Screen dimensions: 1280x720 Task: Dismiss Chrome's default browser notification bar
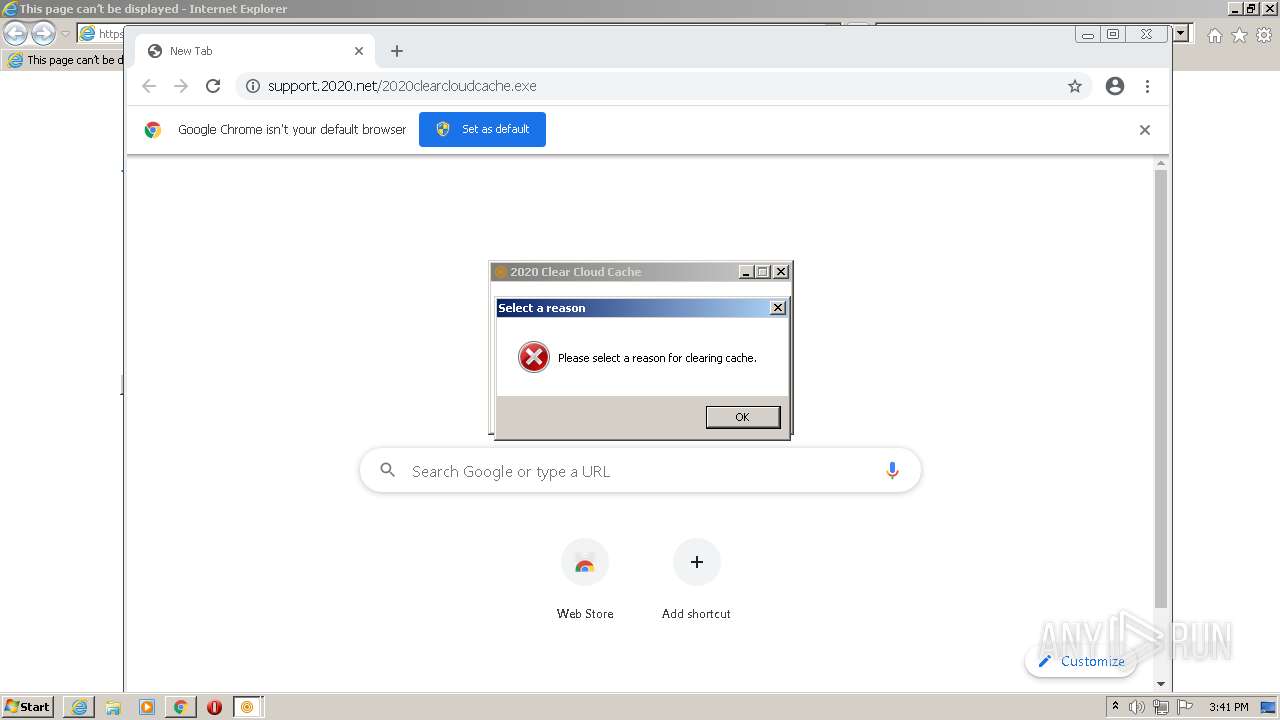1145,130
